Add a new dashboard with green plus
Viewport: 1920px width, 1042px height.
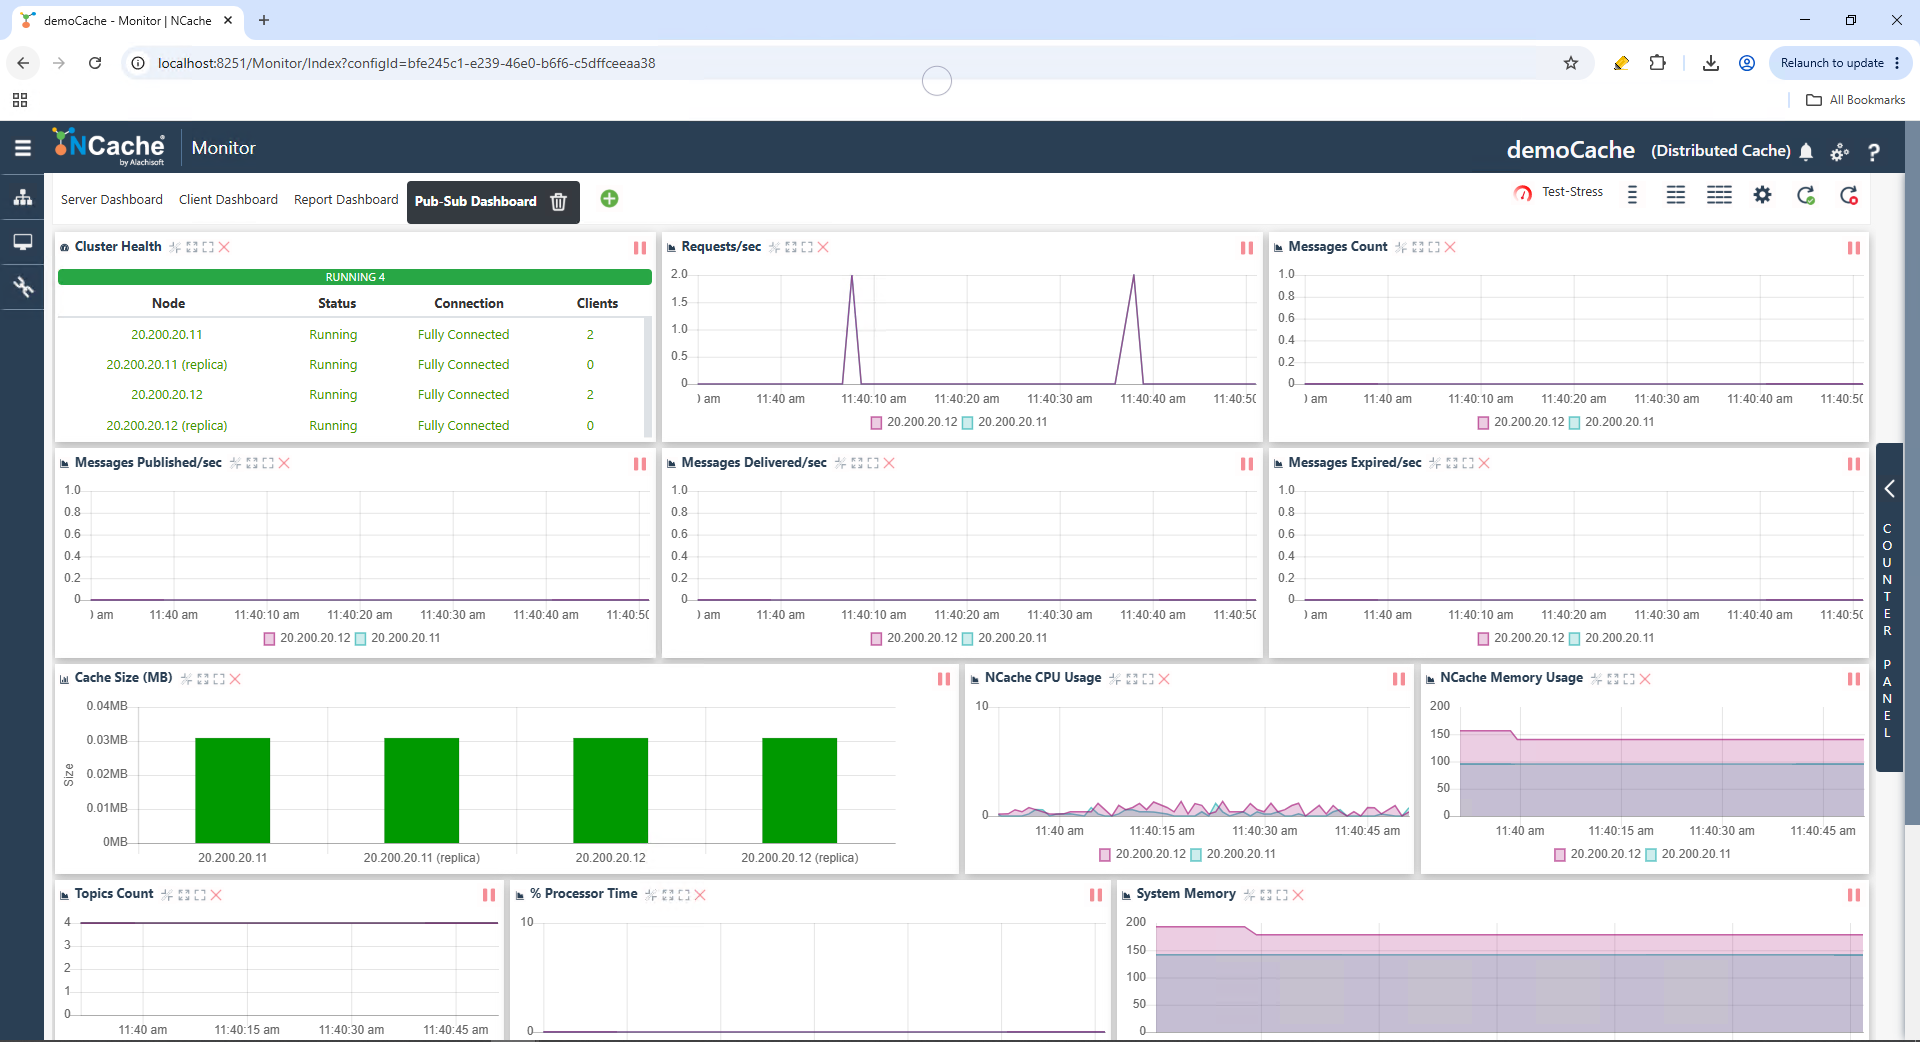(609, 199)
